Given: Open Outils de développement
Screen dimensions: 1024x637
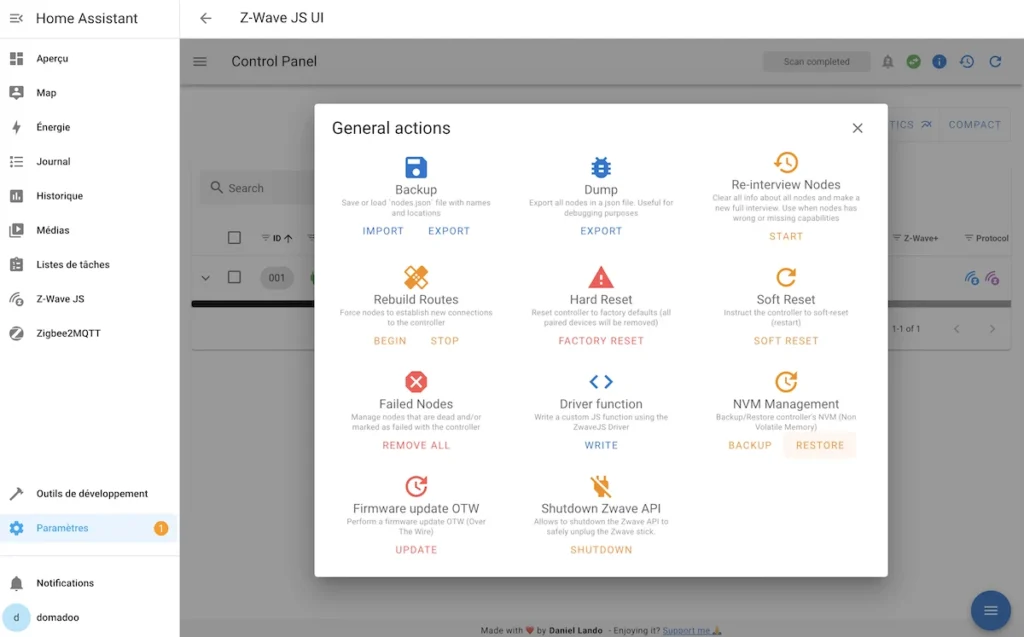Looking at the screenshot, I should point(89,493).
